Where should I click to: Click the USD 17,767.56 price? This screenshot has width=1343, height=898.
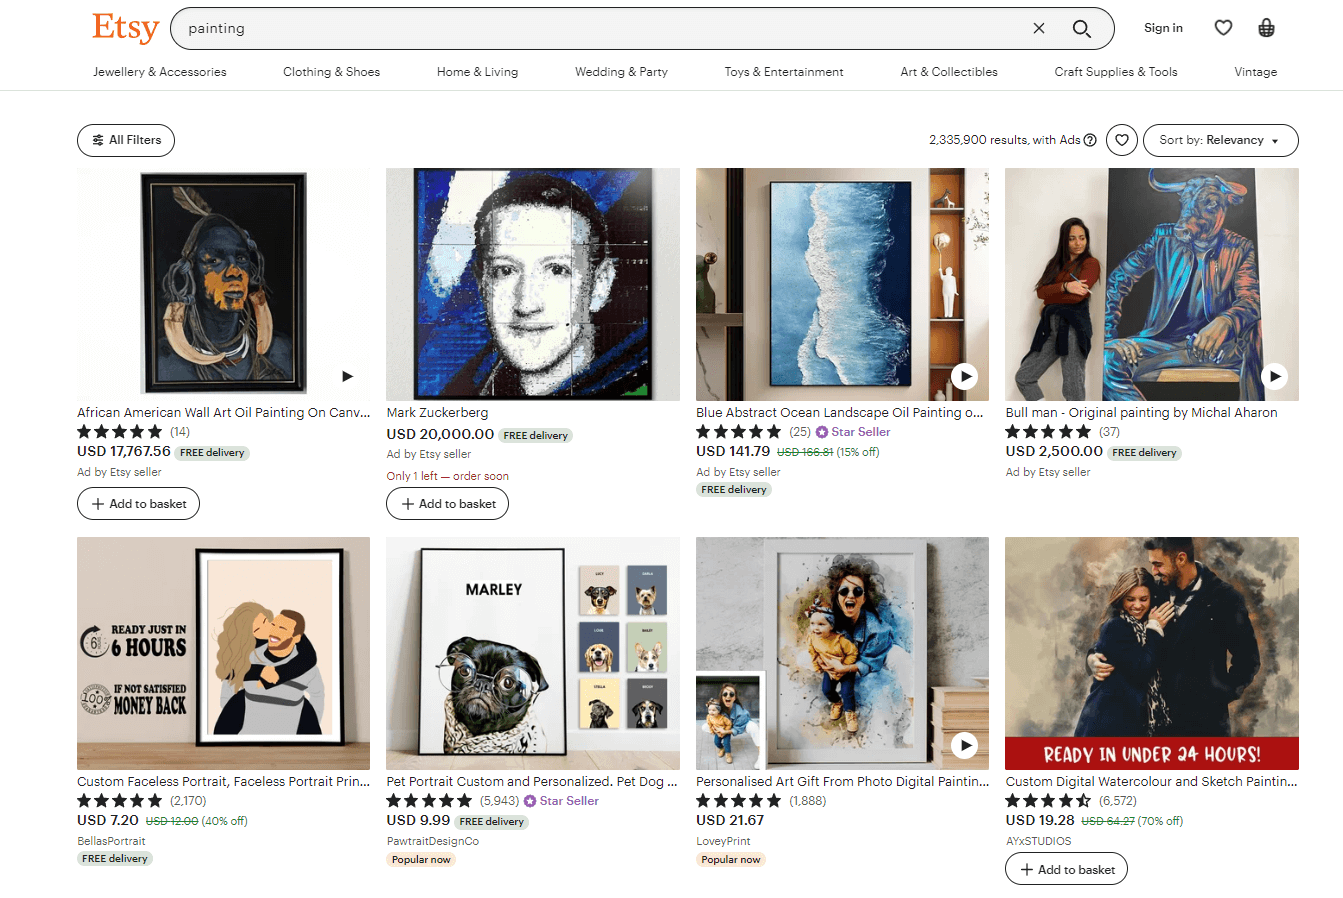(x=124, y=452)
